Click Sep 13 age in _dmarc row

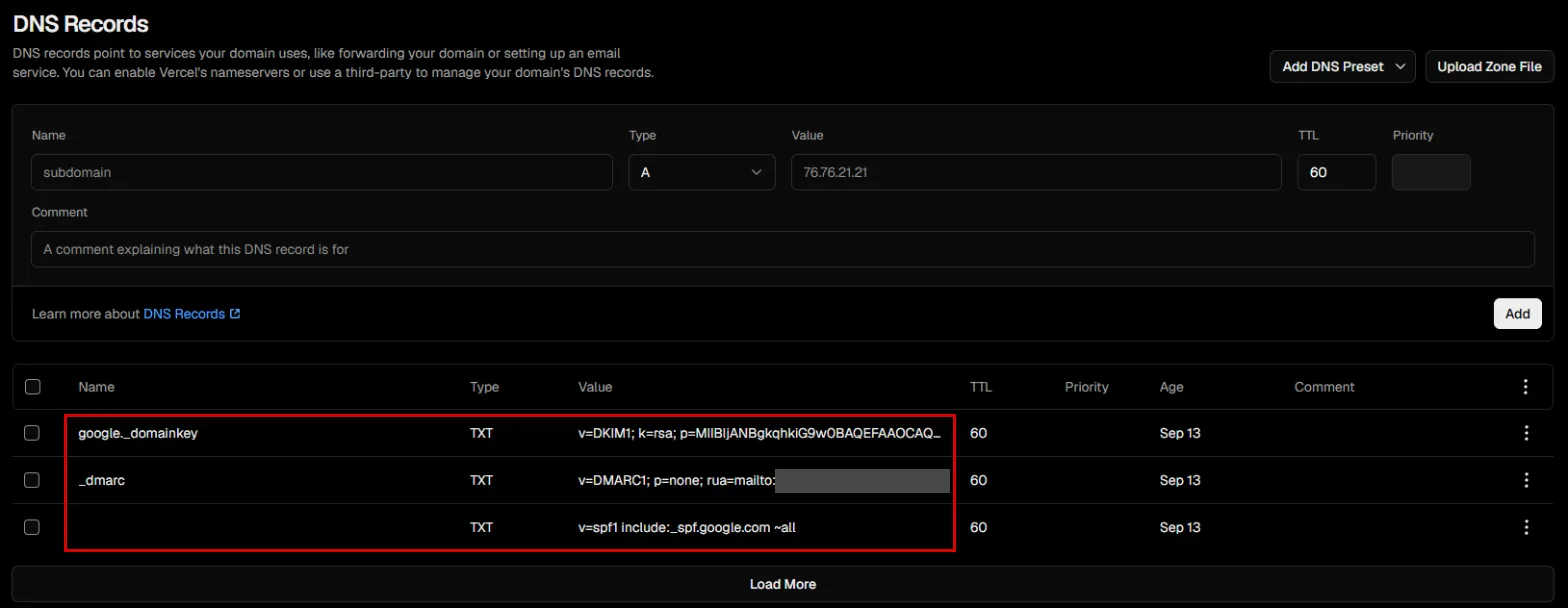pos(1180,480)
